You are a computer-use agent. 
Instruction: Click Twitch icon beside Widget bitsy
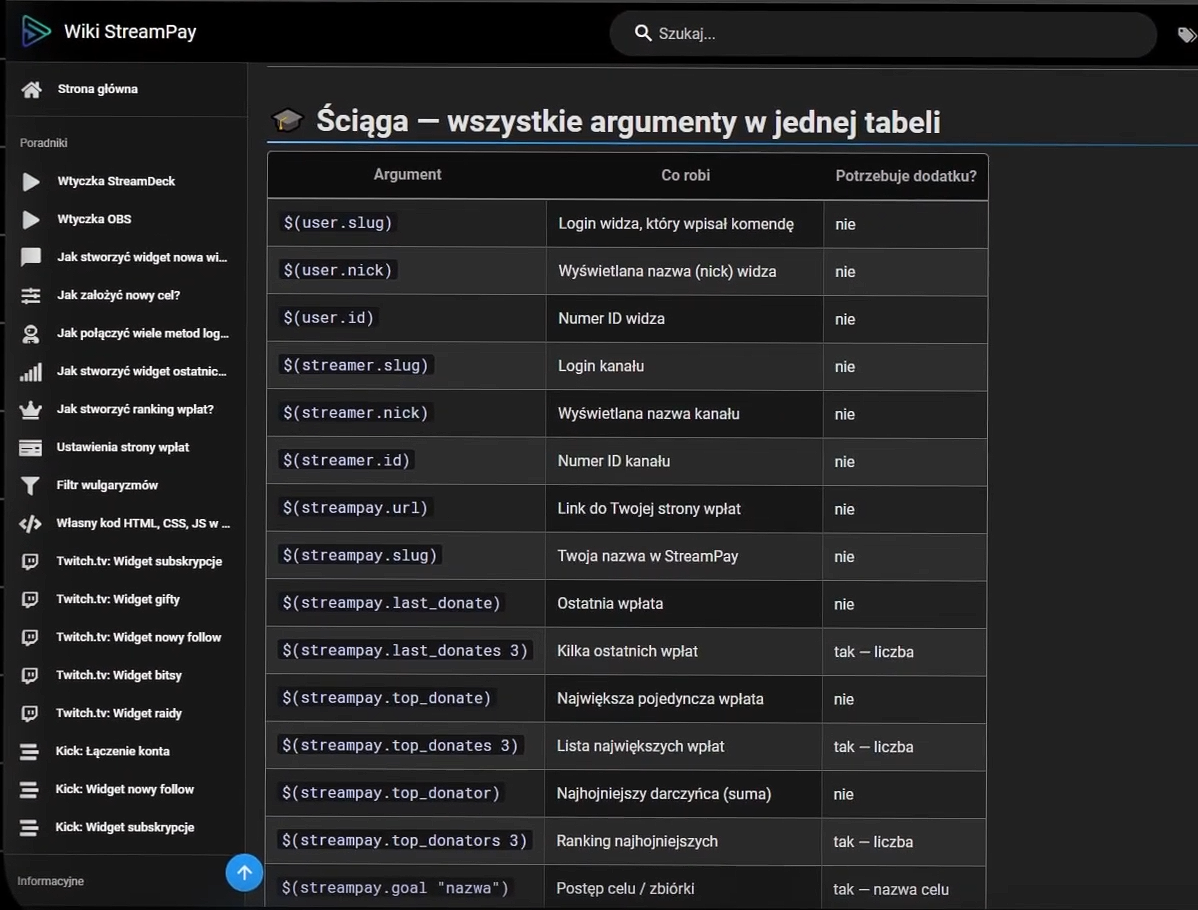pyautogui.click(x=30, y=675)
